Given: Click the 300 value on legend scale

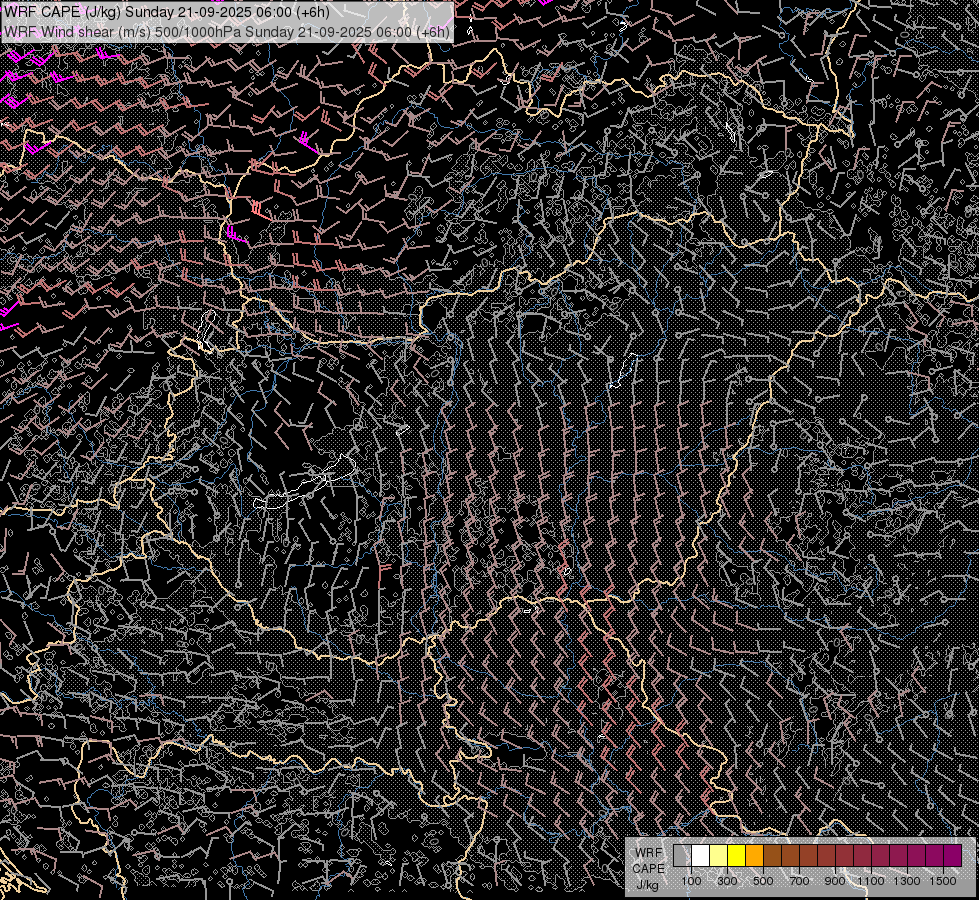Looking at the screenshot, I should coord(727,881).
